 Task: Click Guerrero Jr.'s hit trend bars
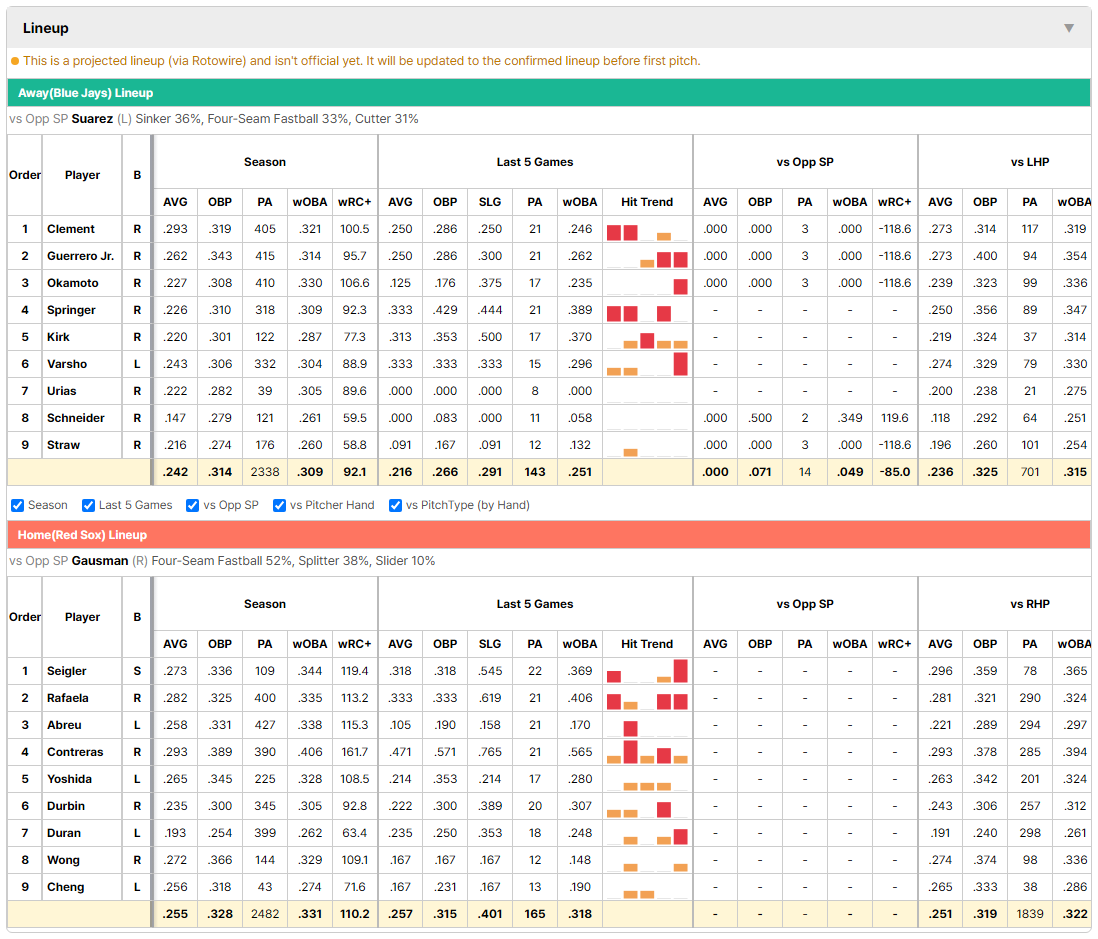click(647, 256)
